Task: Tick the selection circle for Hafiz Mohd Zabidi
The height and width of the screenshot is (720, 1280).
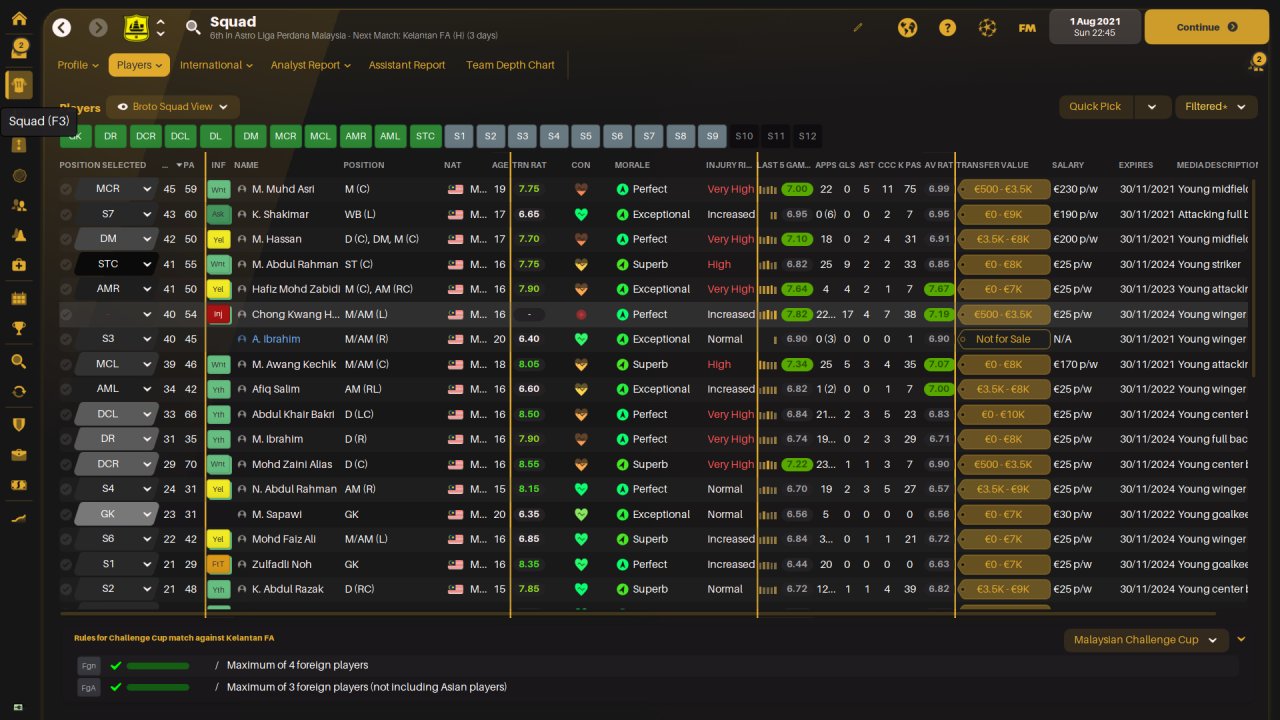Action: tap(66, 289)
